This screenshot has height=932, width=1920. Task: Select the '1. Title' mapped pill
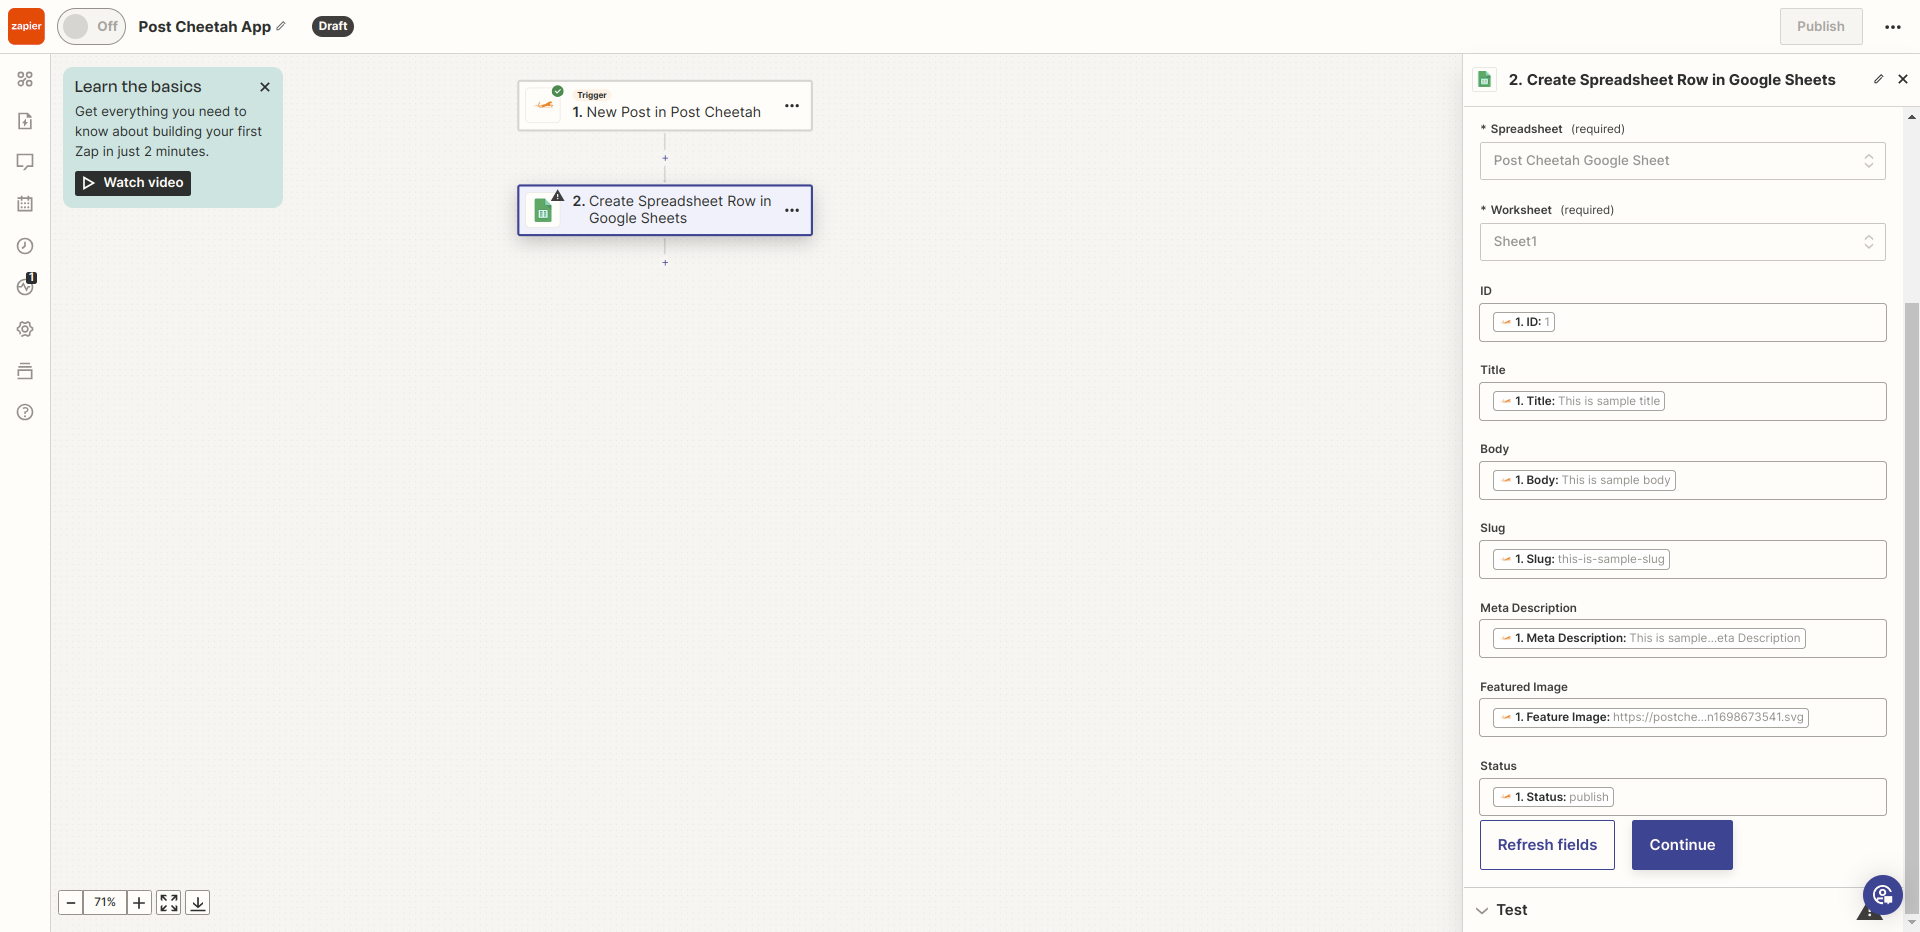point(1579,401)
